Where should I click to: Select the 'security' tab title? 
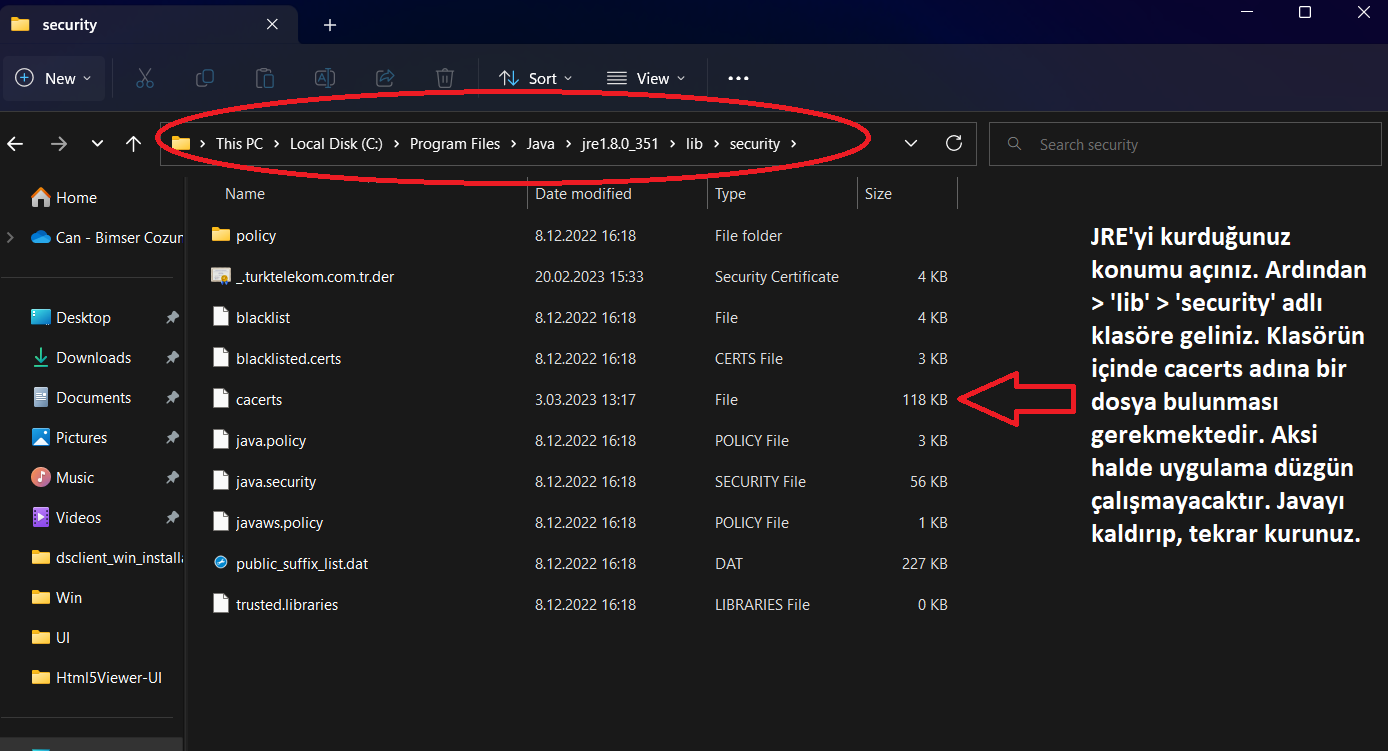tap(70, 25)
